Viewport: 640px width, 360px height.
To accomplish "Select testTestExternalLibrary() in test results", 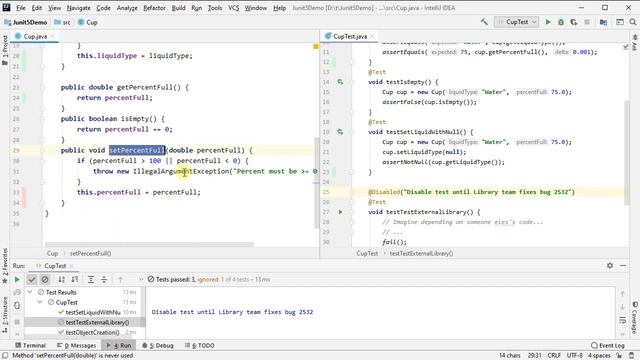I will [x=97, y=322].
